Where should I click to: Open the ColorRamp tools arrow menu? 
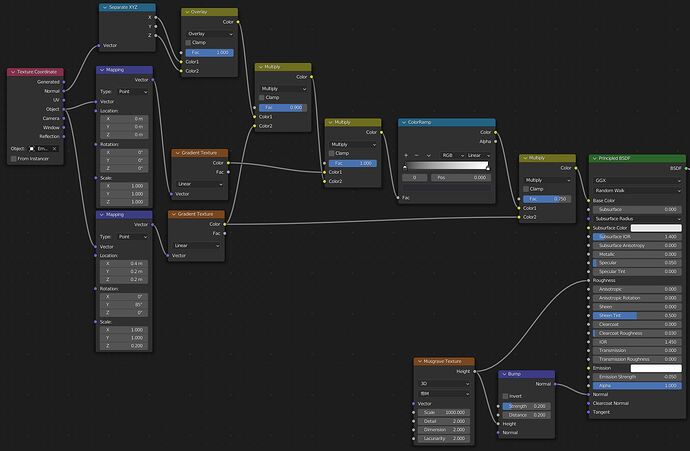428,155
